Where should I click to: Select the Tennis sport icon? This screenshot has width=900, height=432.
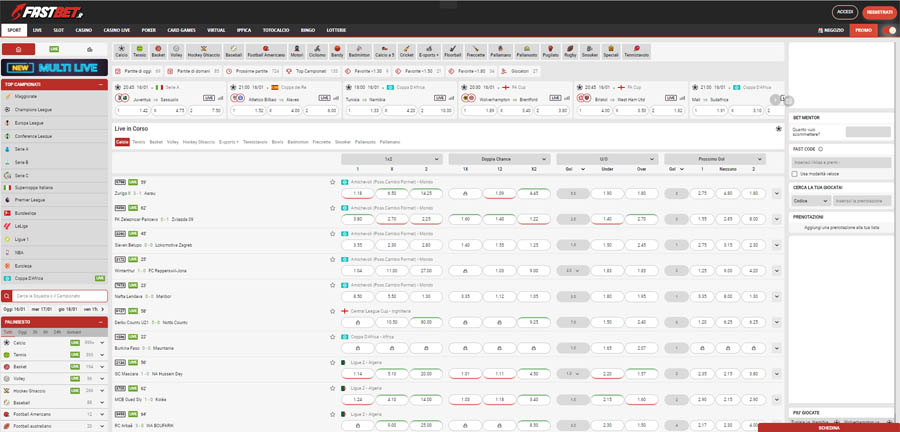[x=139, y=51]
